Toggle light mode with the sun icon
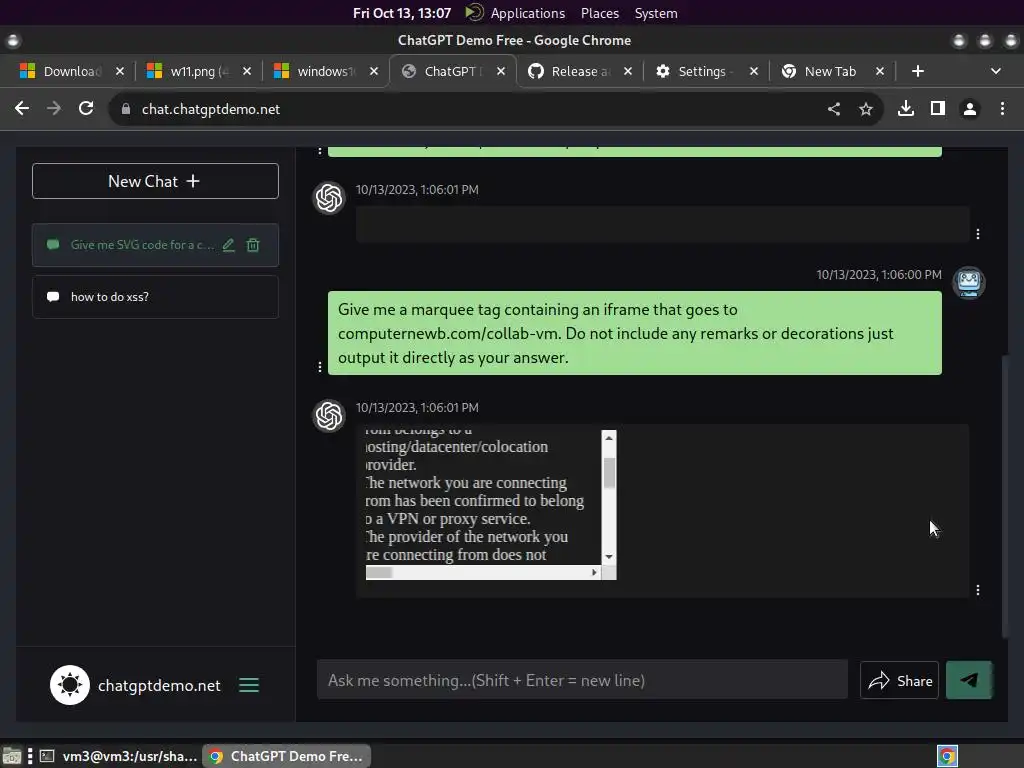1024x768 pixels. click(x=70, y=685)
